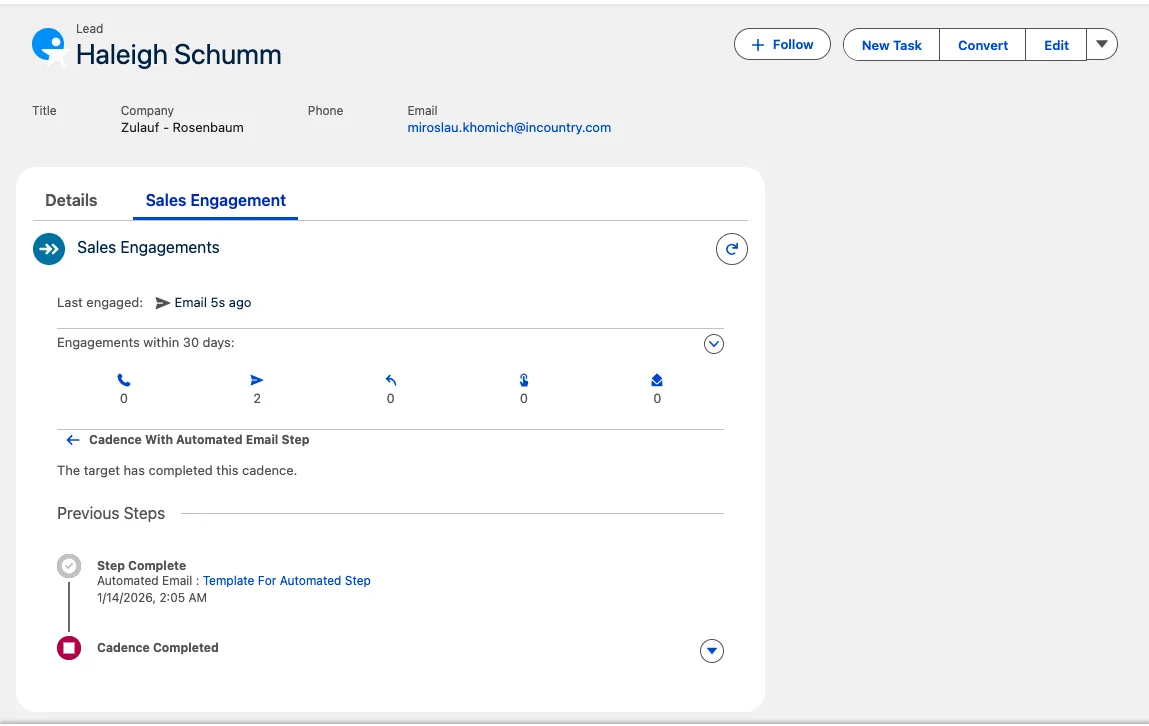Follow this lead record

click(x=782, y=45)
